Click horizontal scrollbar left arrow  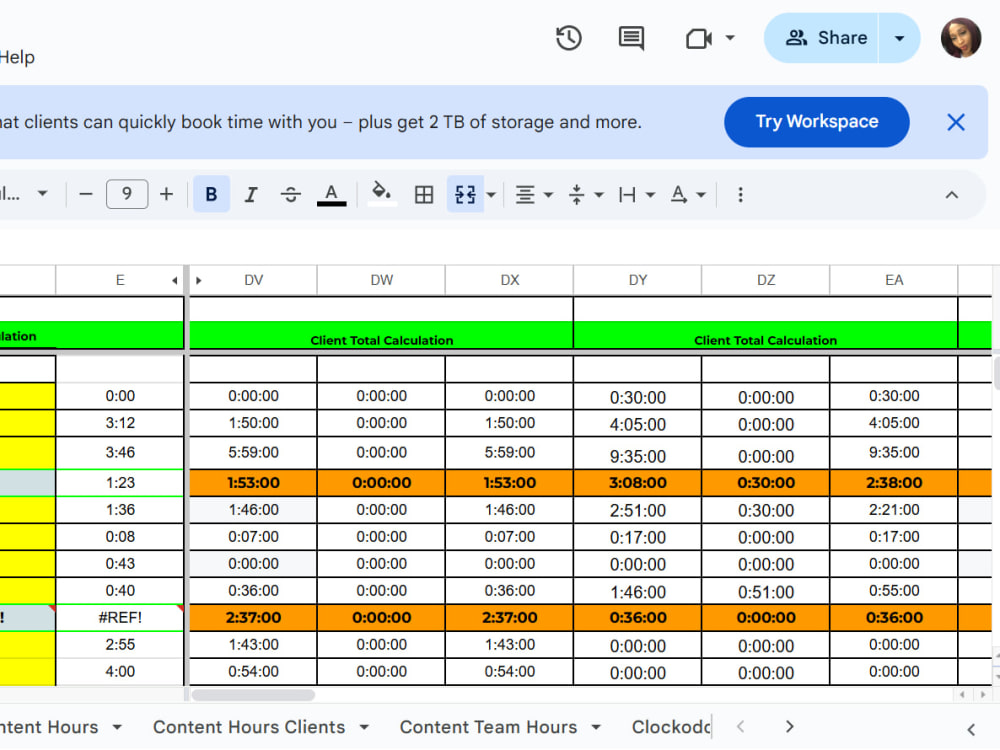pyautogui.click(x=962, y=695)
